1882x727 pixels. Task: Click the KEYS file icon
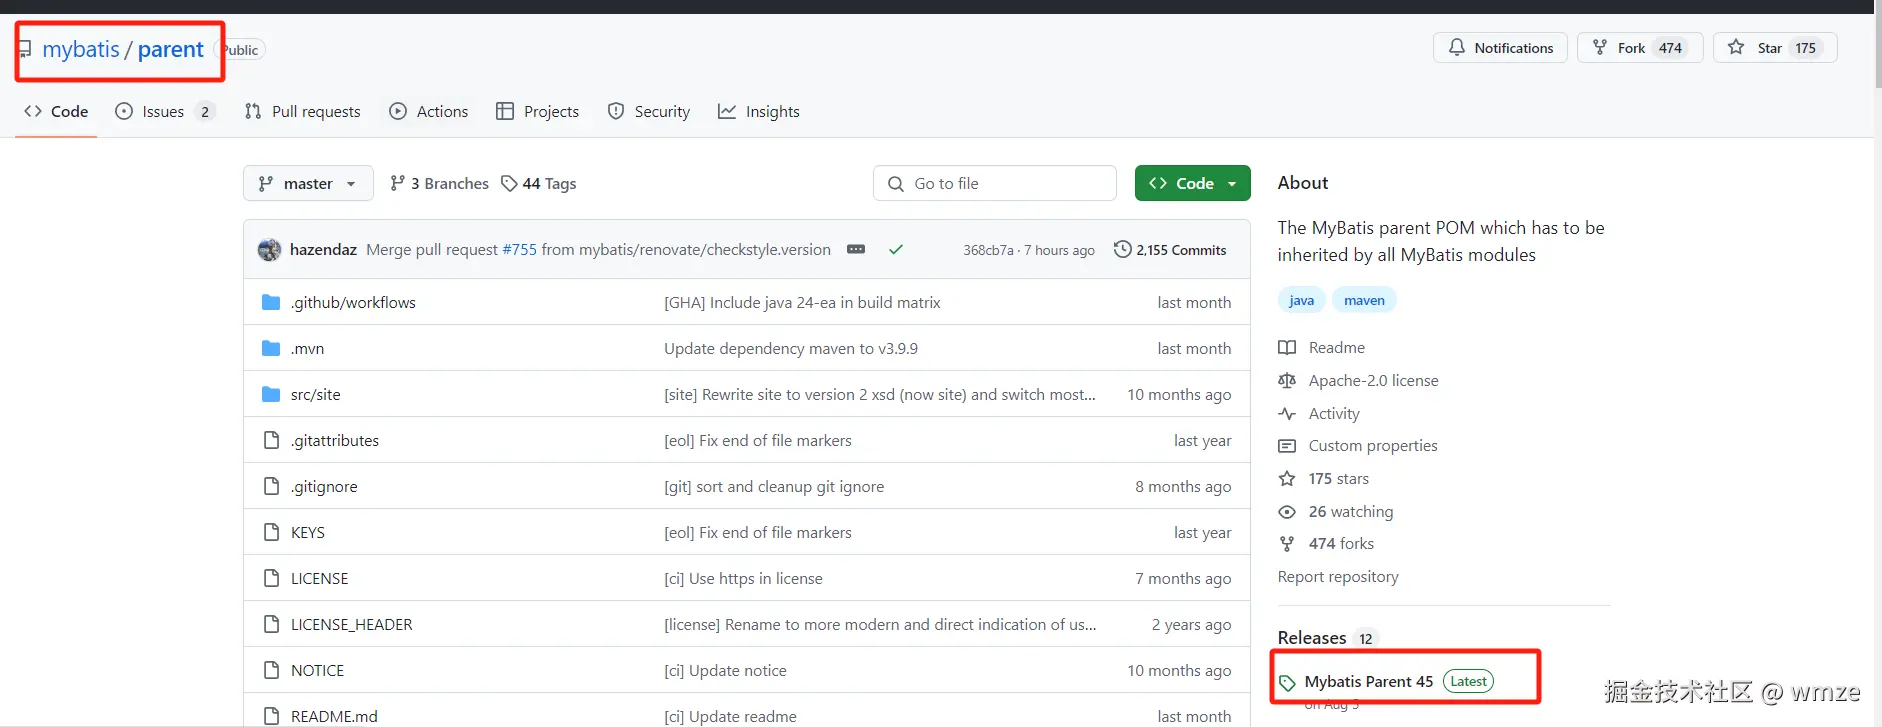pyautogui.click(x=271, y=532)
